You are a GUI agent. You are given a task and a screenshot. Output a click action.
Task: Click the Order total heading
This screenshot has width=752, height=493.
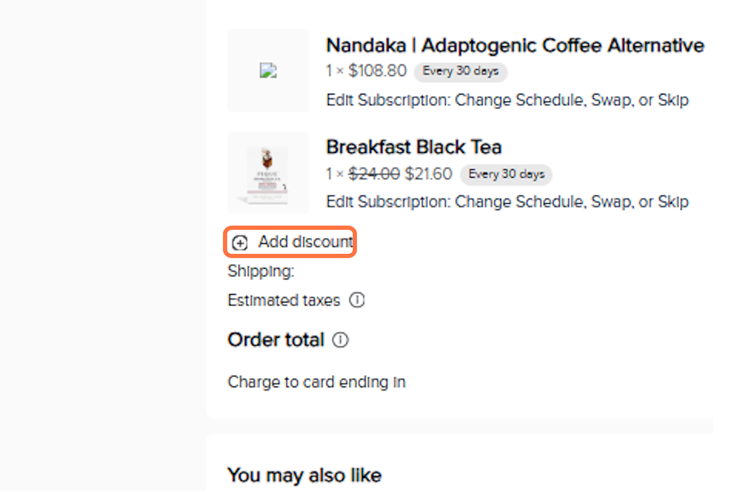276,340
